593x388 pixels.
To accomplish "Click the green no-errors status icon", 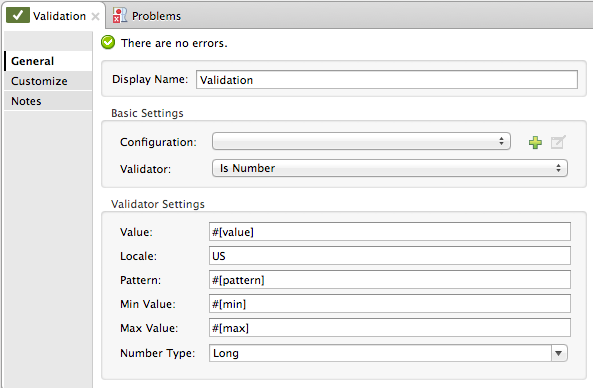I will click(x=108, y=42).
